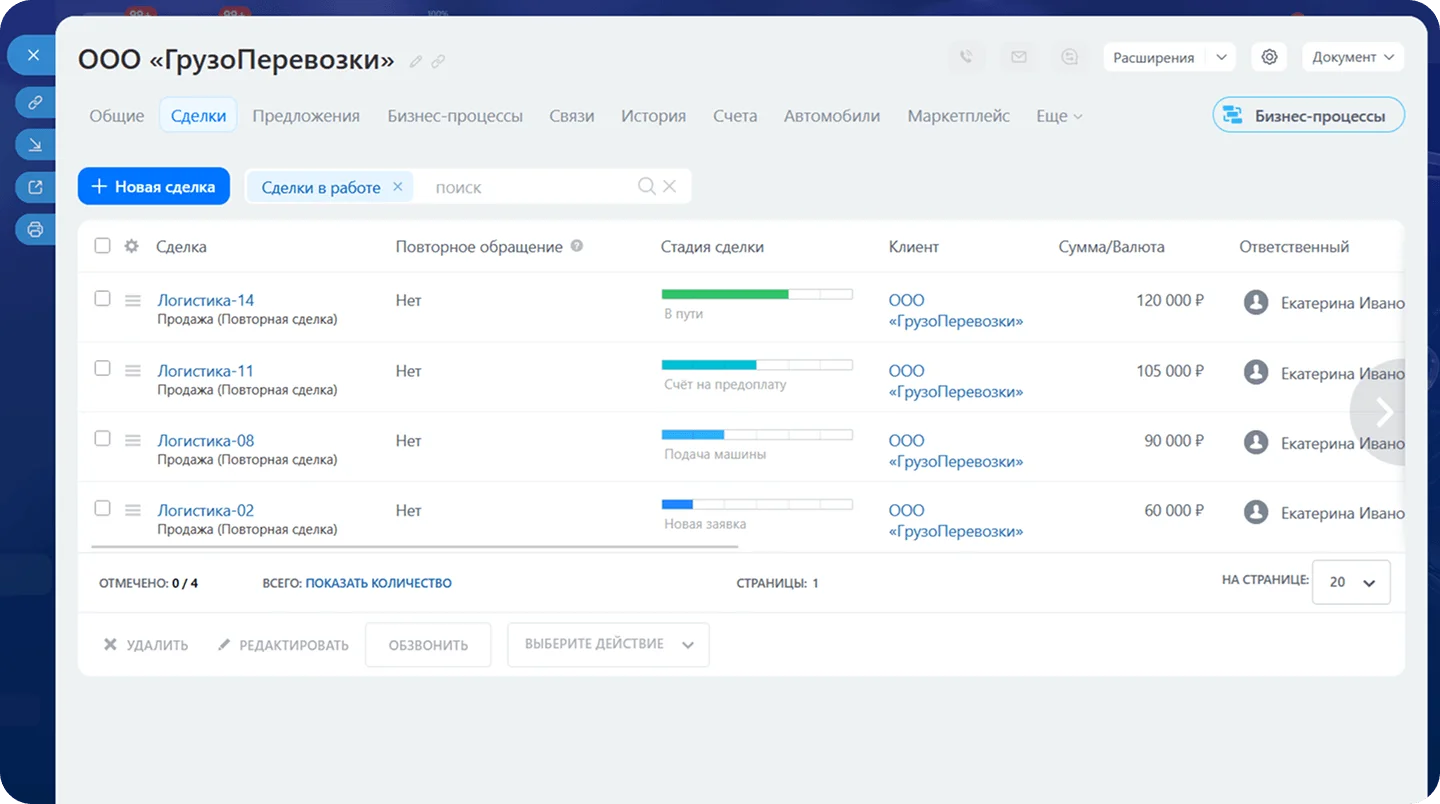Click the phone call icon in header
1440x804 pixels.
click(966, 57)
